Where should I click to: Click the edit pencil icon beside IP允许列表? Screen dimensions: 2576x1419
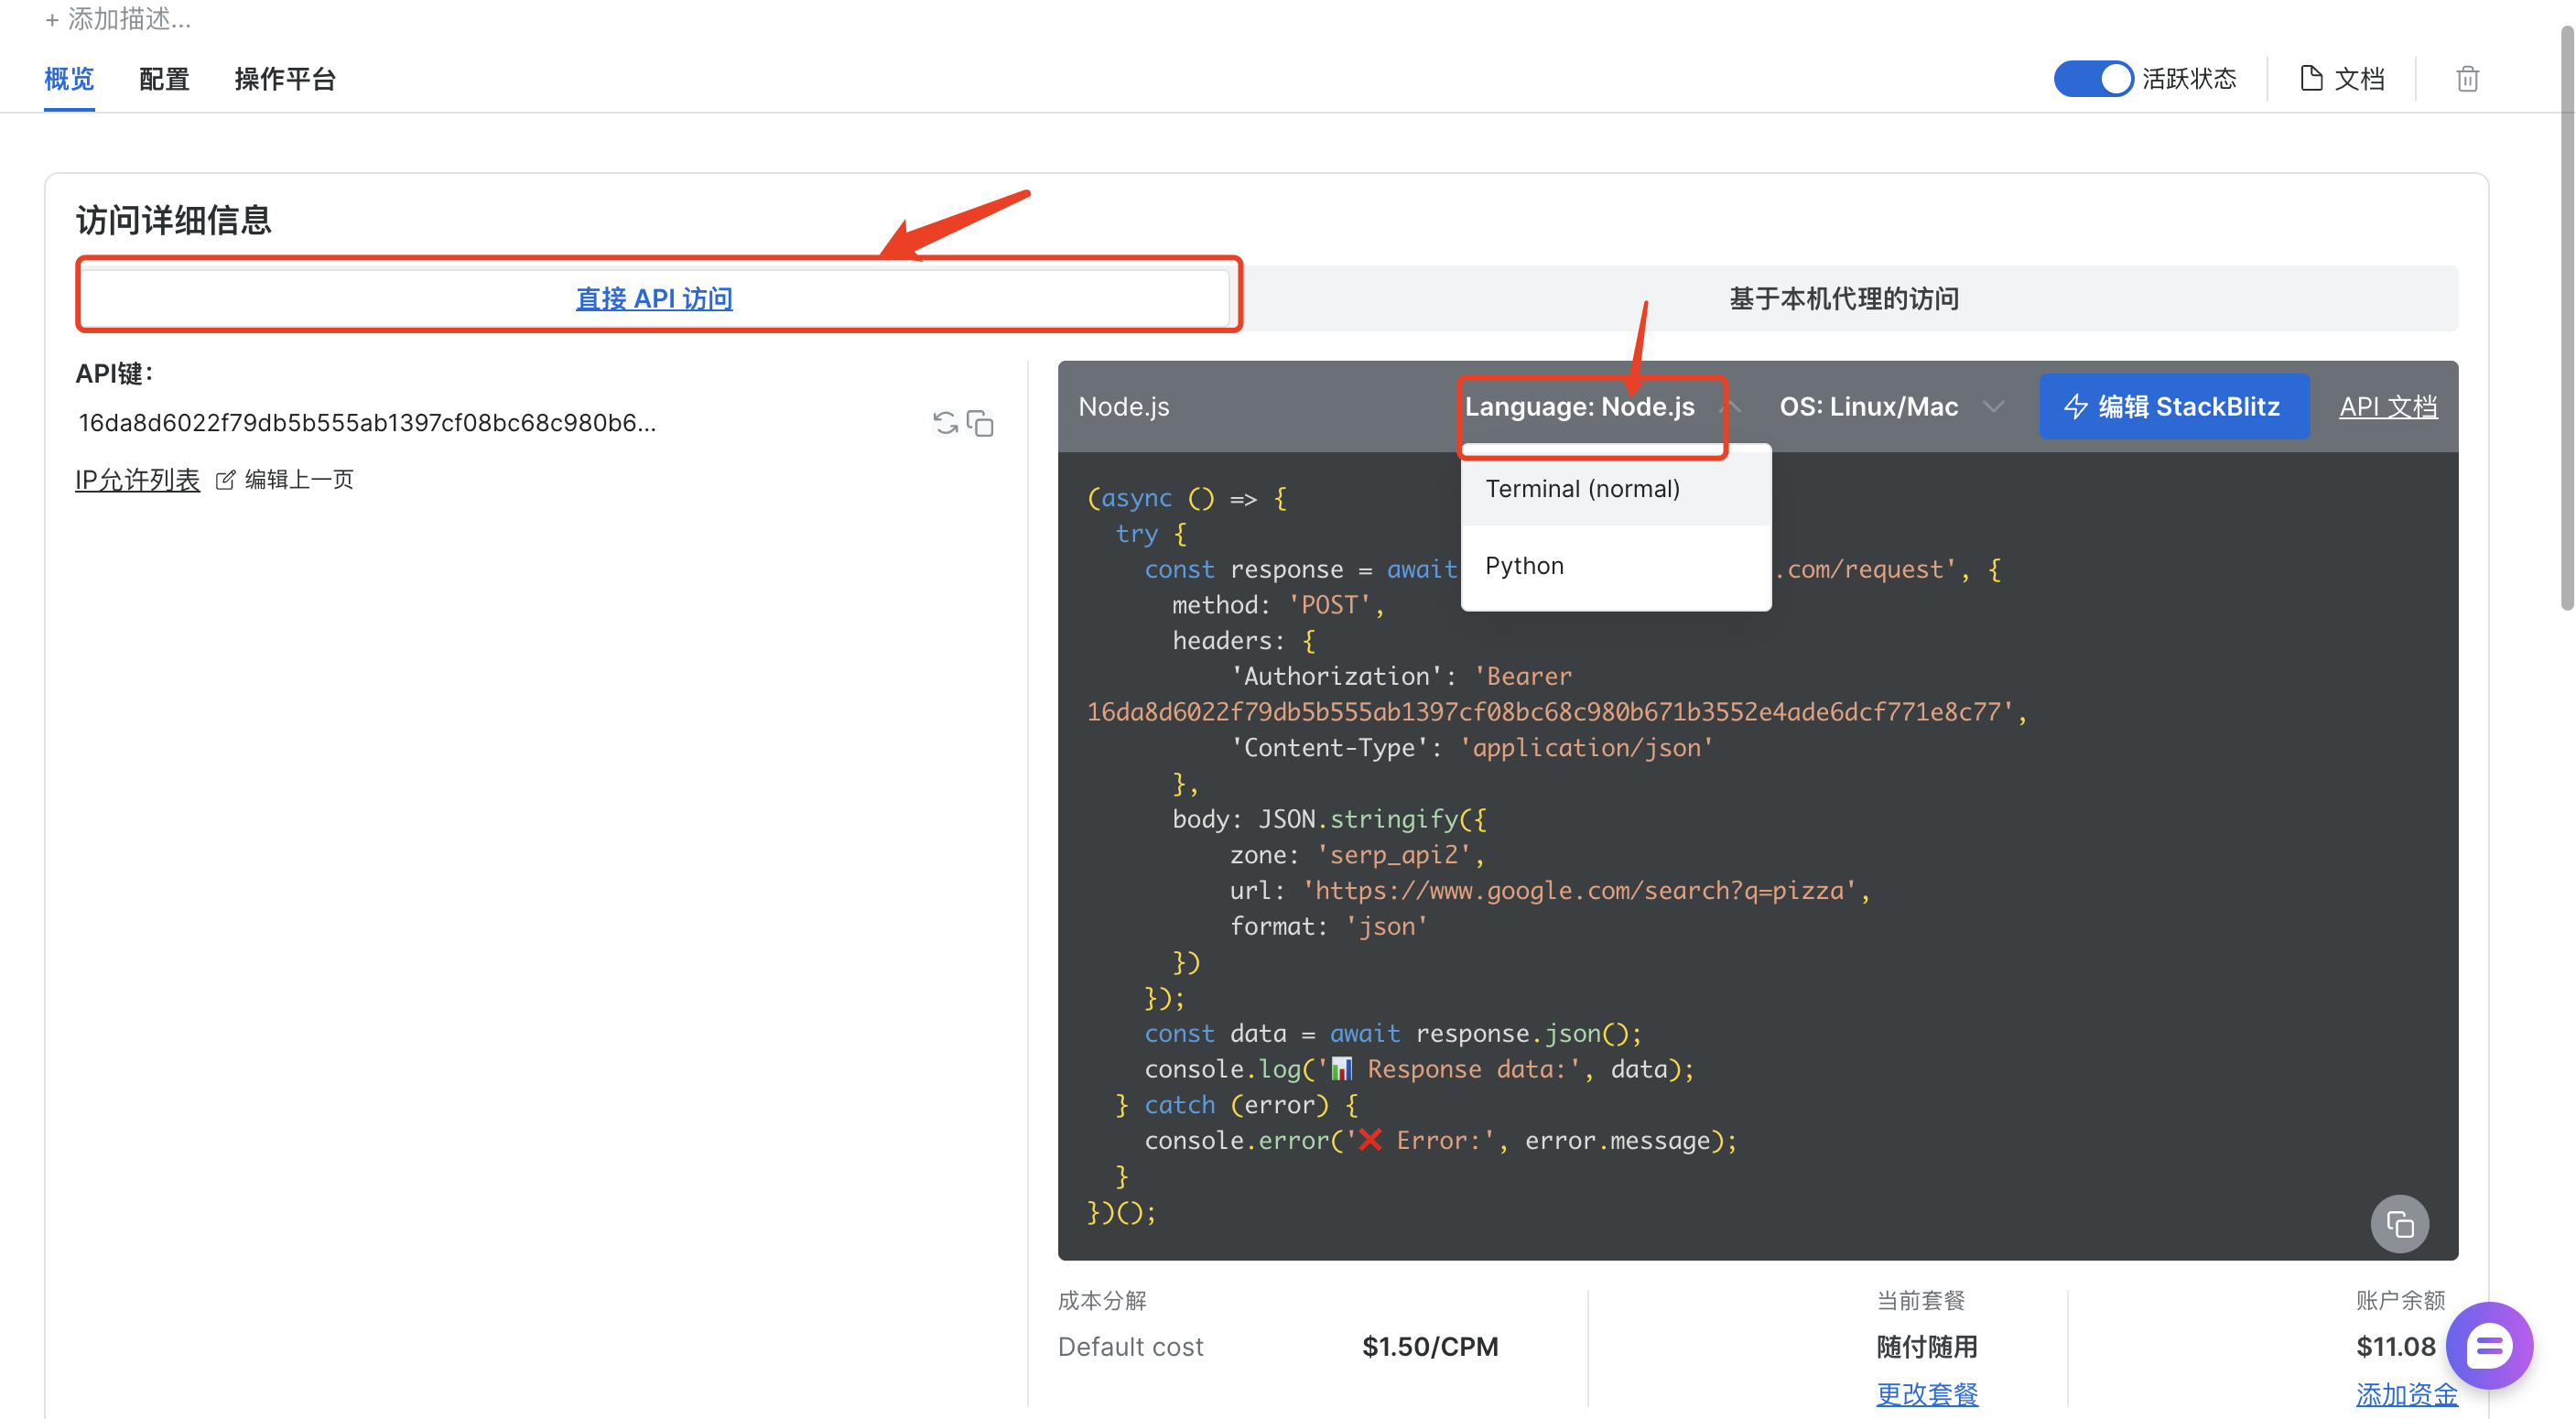click(x=226, y=480)
